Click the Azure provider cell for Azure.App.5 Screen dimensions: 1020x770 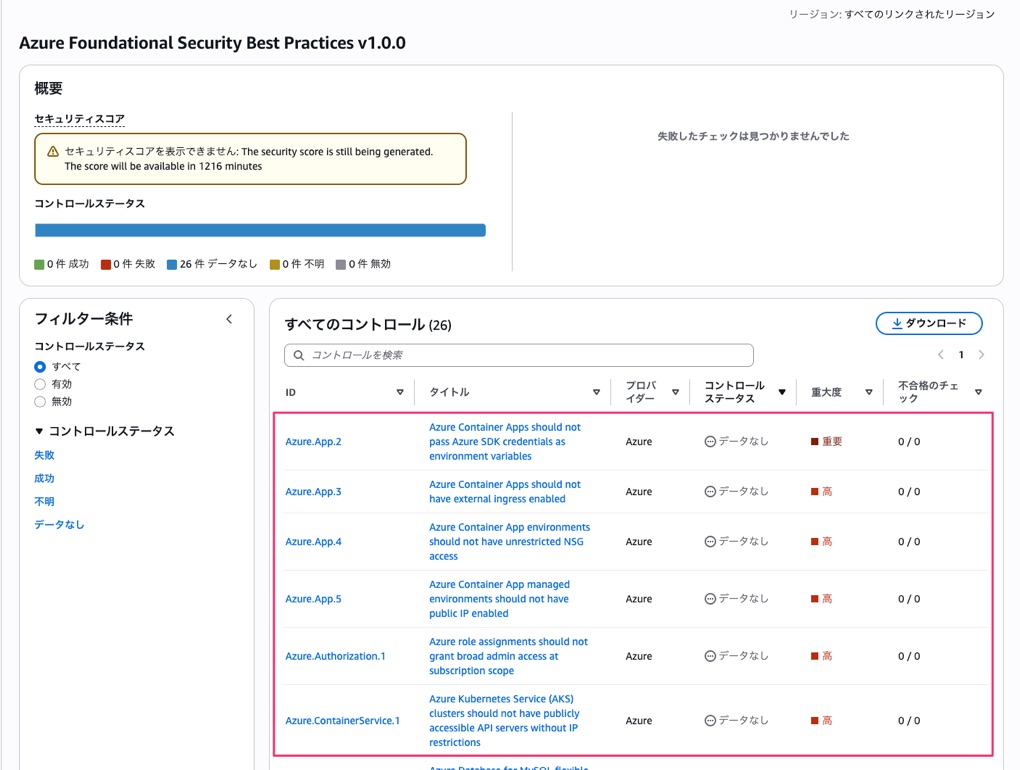(x=639, y=599)
